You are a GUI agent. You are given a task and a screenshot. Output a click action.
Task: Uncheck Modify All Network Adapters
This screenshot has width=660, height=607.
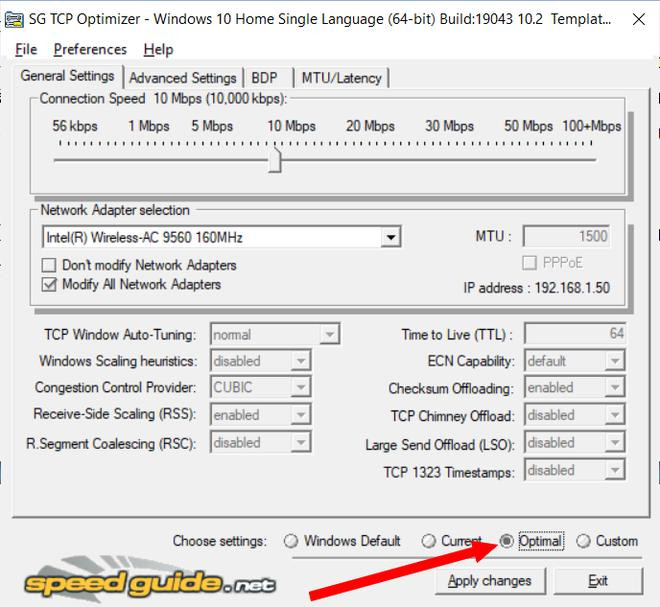pos(48,285)
